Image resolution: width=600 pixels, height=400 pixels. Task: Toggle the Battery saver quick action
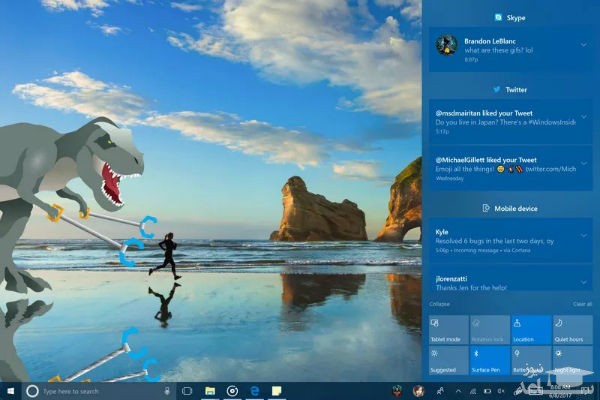pyautogui.click(x=531, y=360)
